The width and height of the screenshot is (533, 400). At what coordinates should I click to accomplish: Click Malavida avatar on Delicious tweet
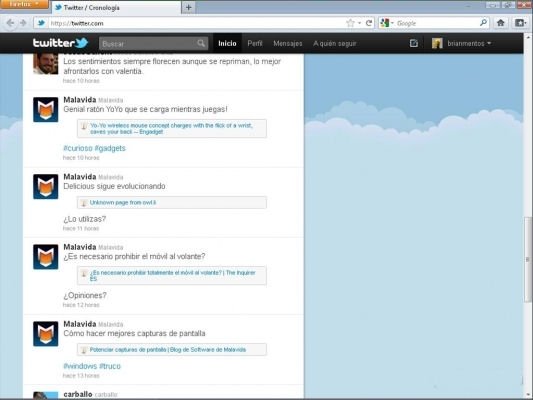point(46,187)
